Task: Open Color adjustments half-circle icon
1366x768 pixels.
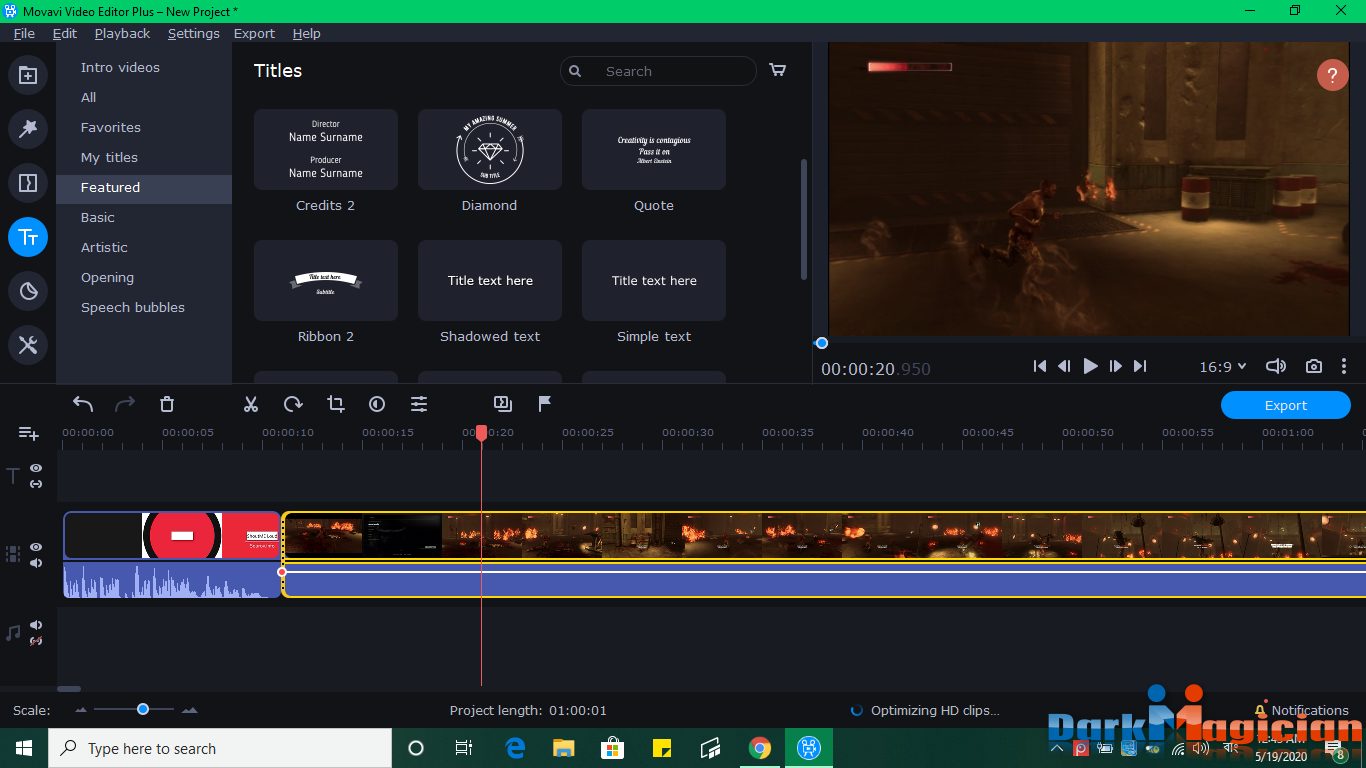Action: tap(377, 404)
